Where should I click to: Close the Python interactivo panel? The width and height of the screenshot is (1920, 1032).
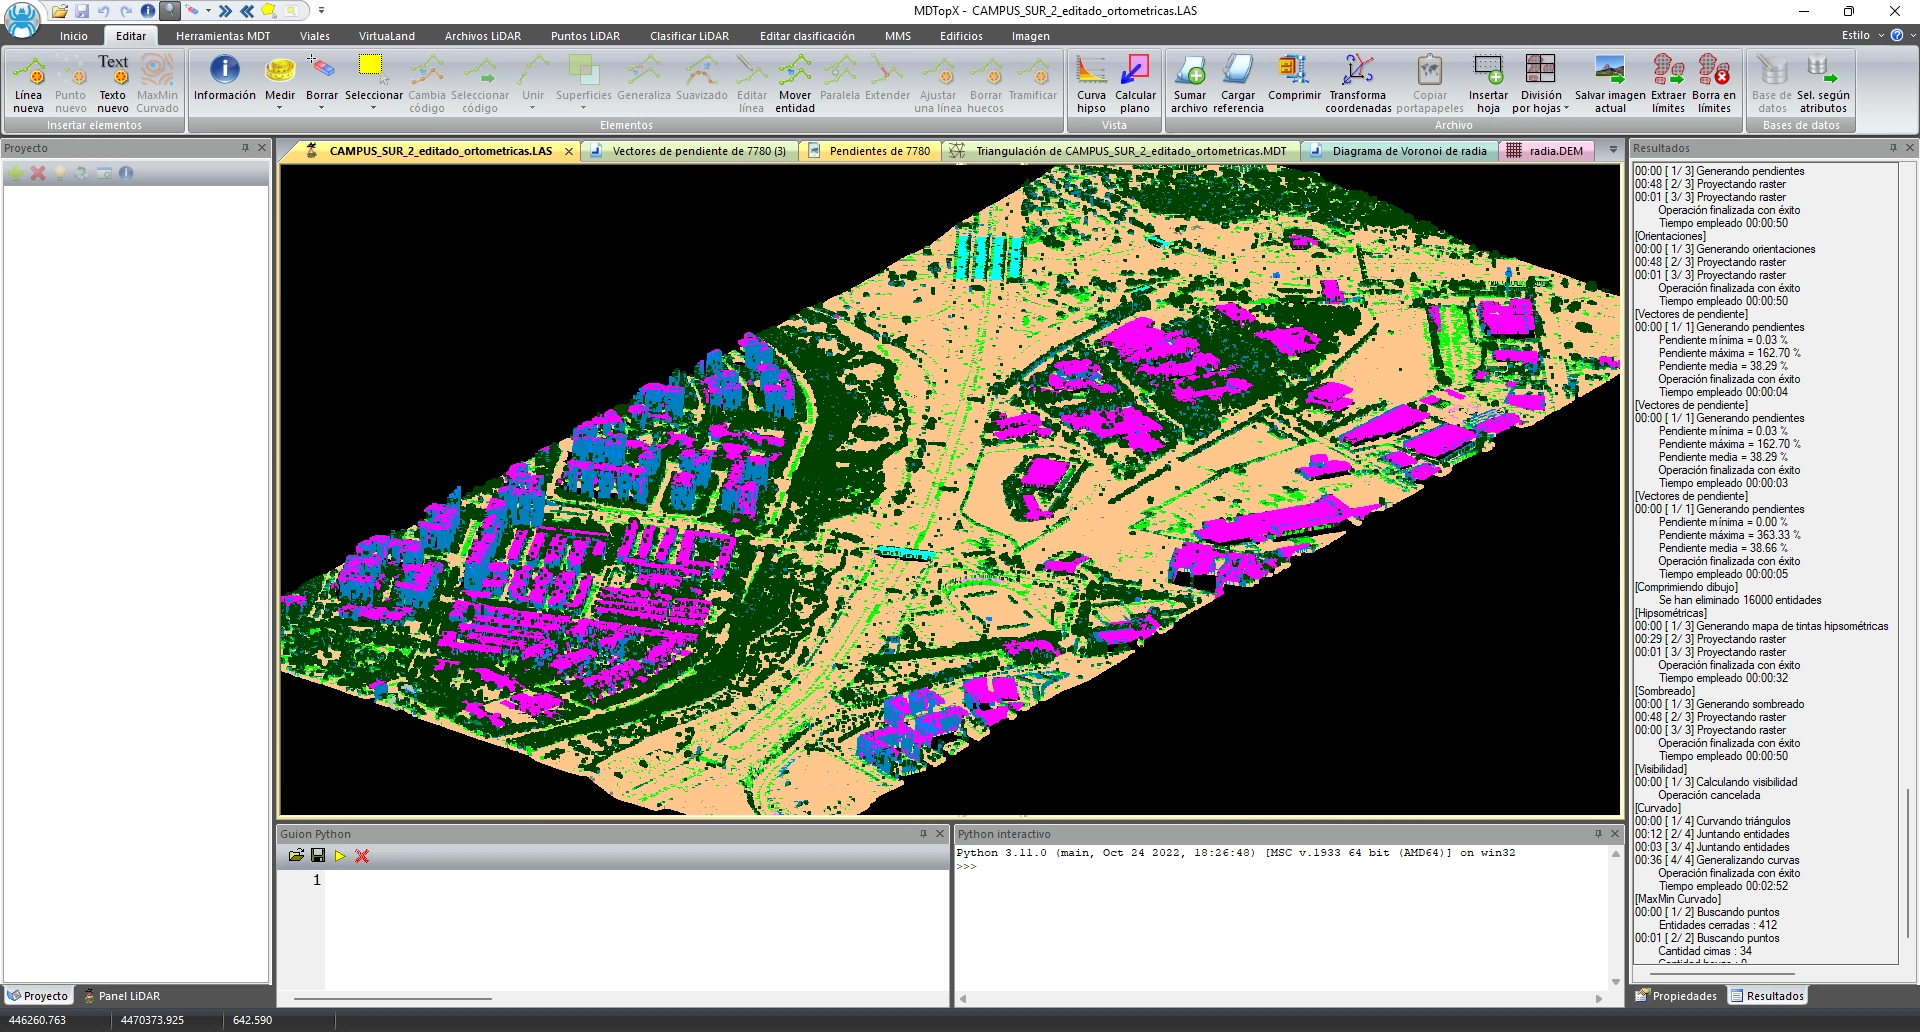(1614, 834)
